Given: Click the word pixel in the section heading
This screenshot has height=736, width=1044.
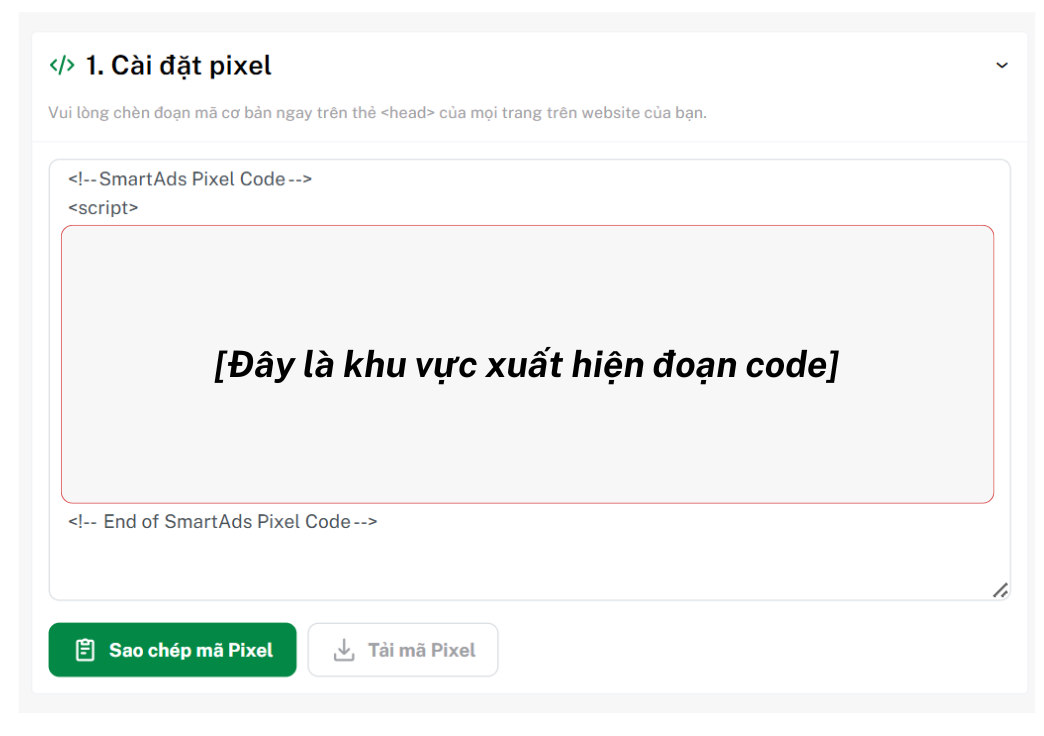Looking at the screenshot, I should pos(239,67).
